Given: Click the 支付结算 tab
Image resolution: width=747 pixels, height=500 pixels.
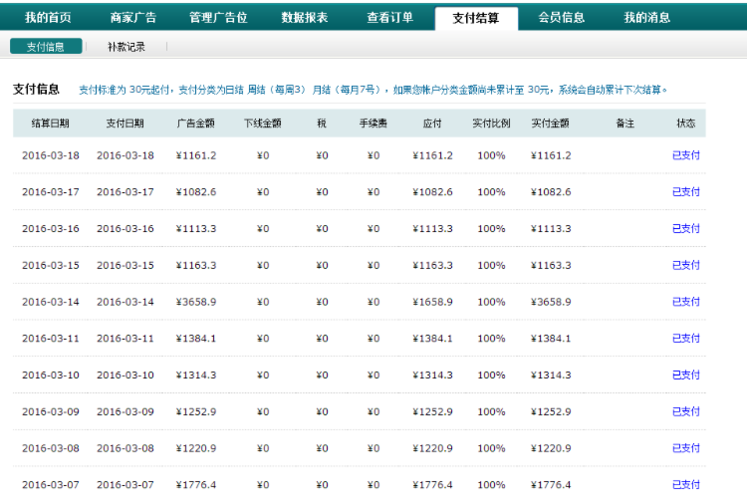Looking at the screenshot, I should 476,19.
